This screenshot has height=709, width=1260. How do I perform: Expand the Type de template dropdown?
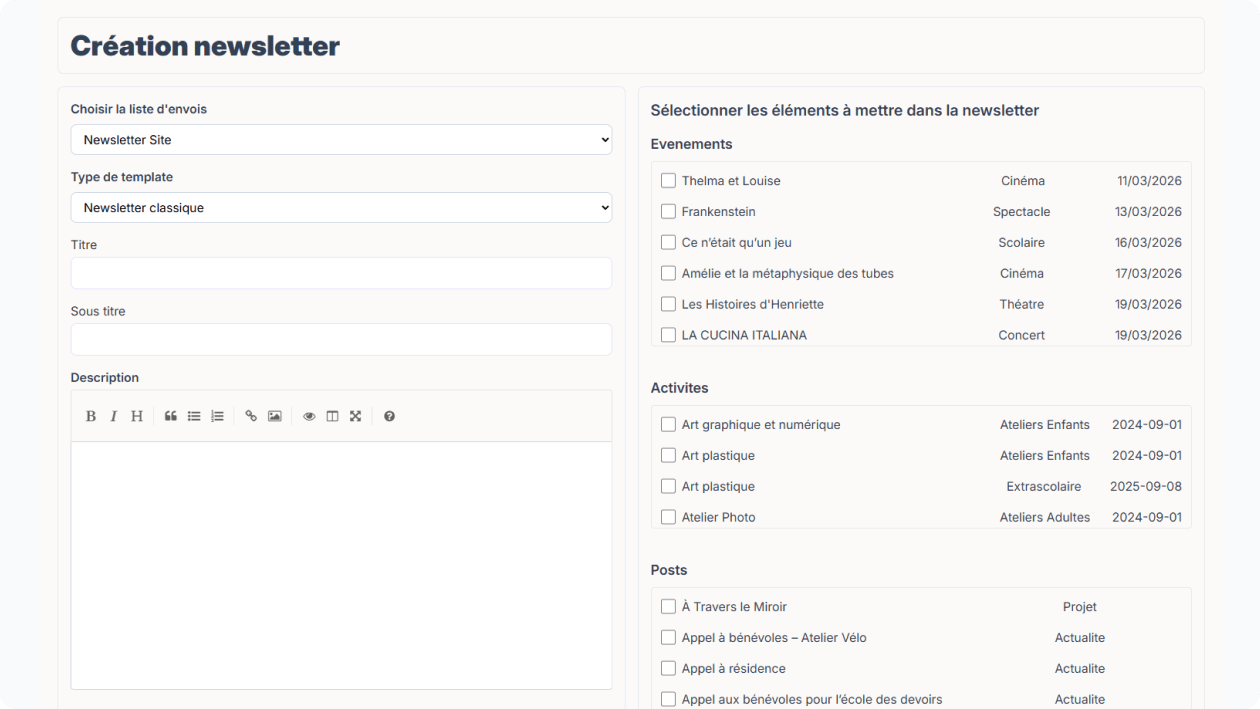tap(341, 208)
